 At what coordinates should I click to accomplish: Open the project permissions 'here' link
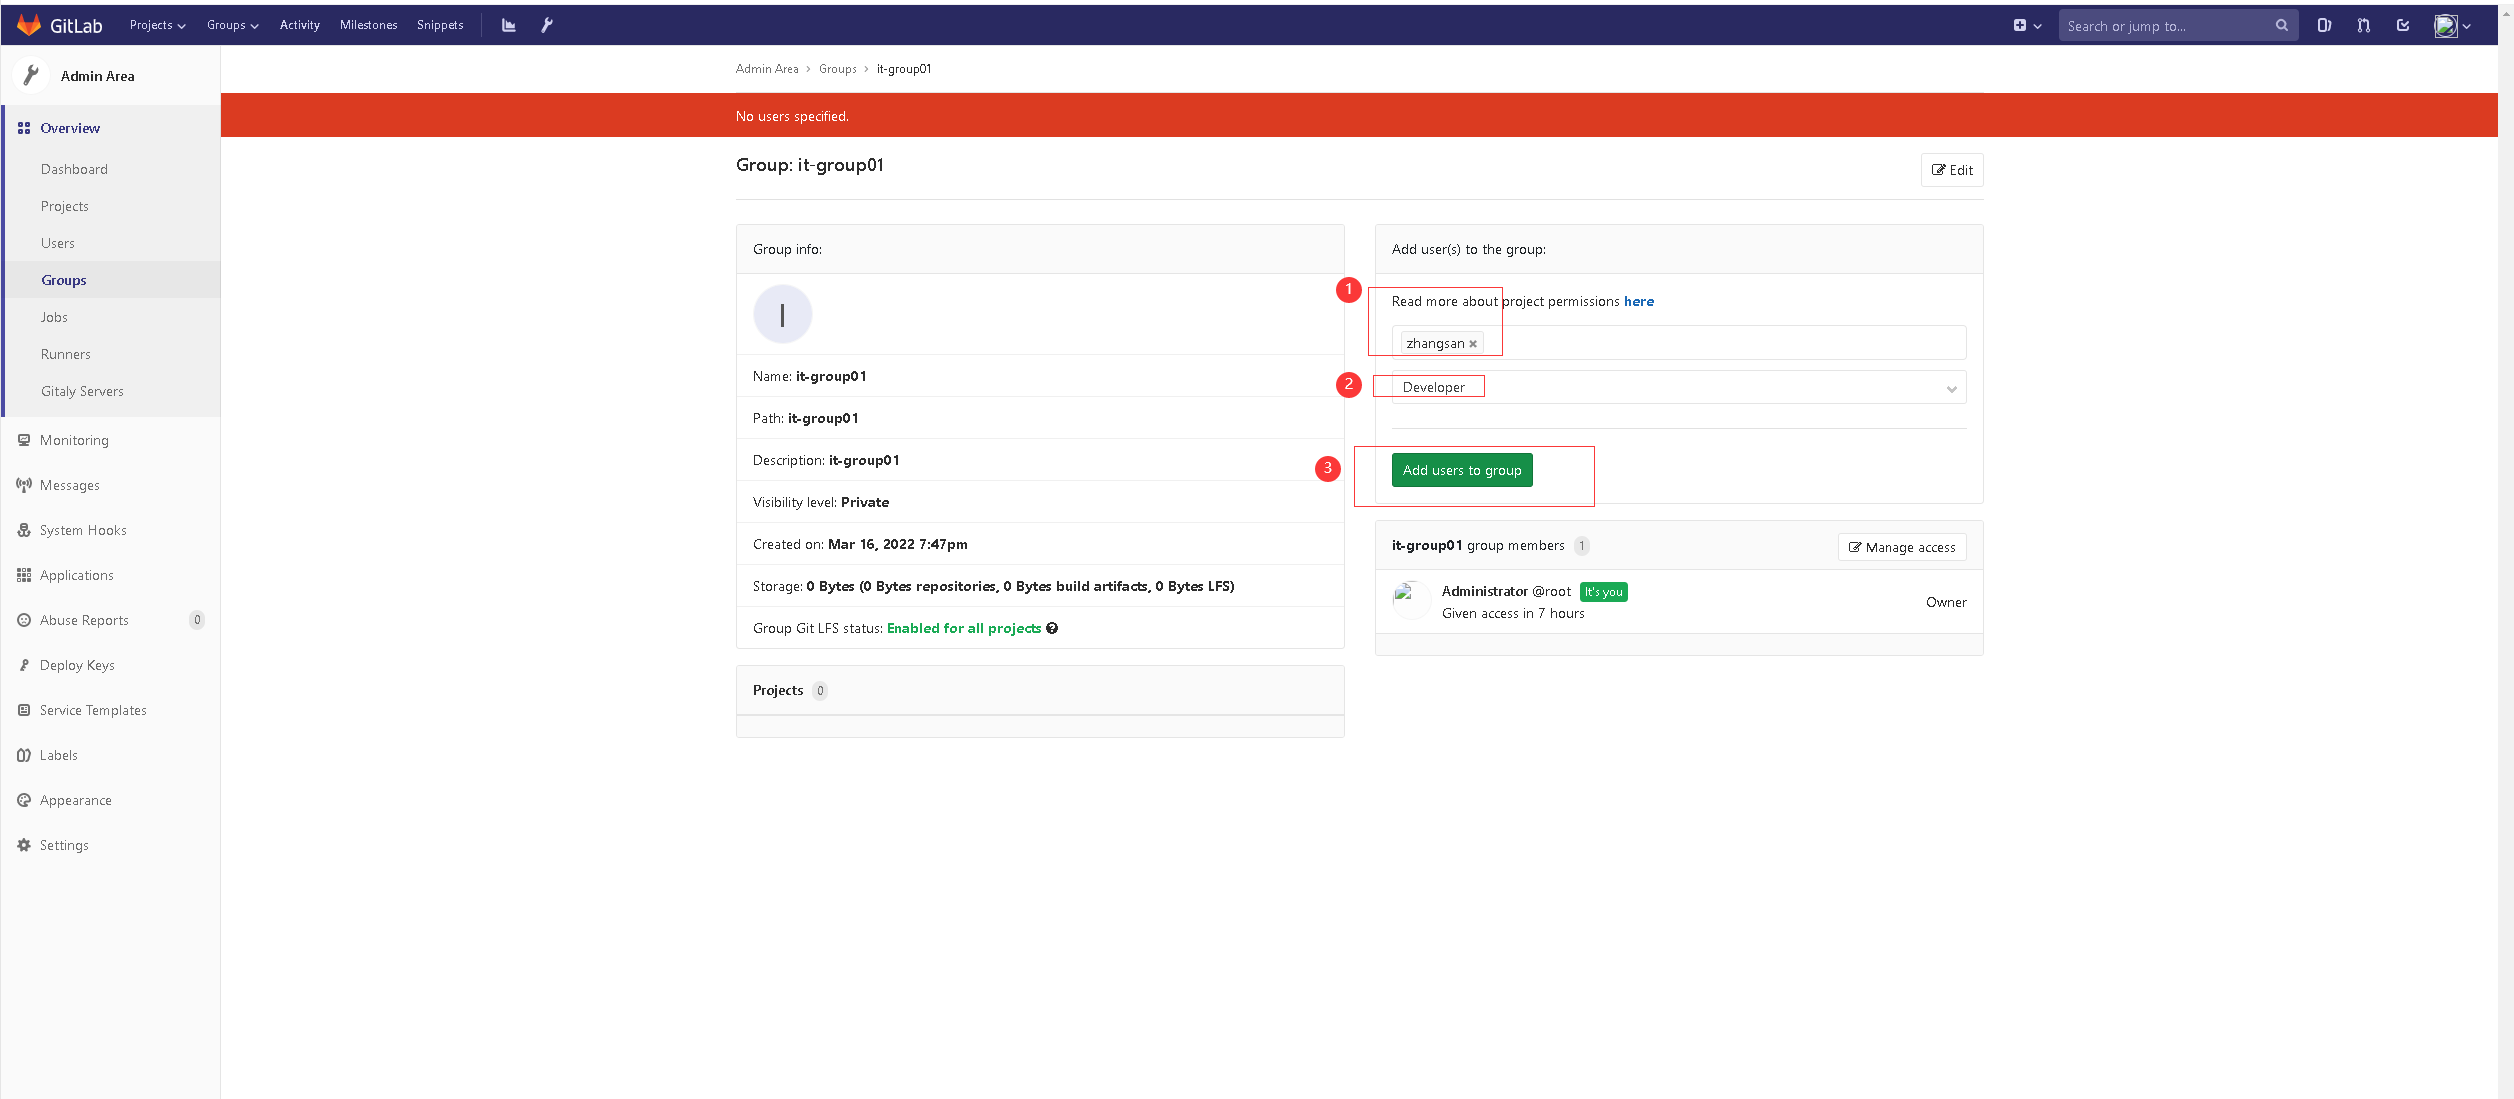tap(1638, 301)
